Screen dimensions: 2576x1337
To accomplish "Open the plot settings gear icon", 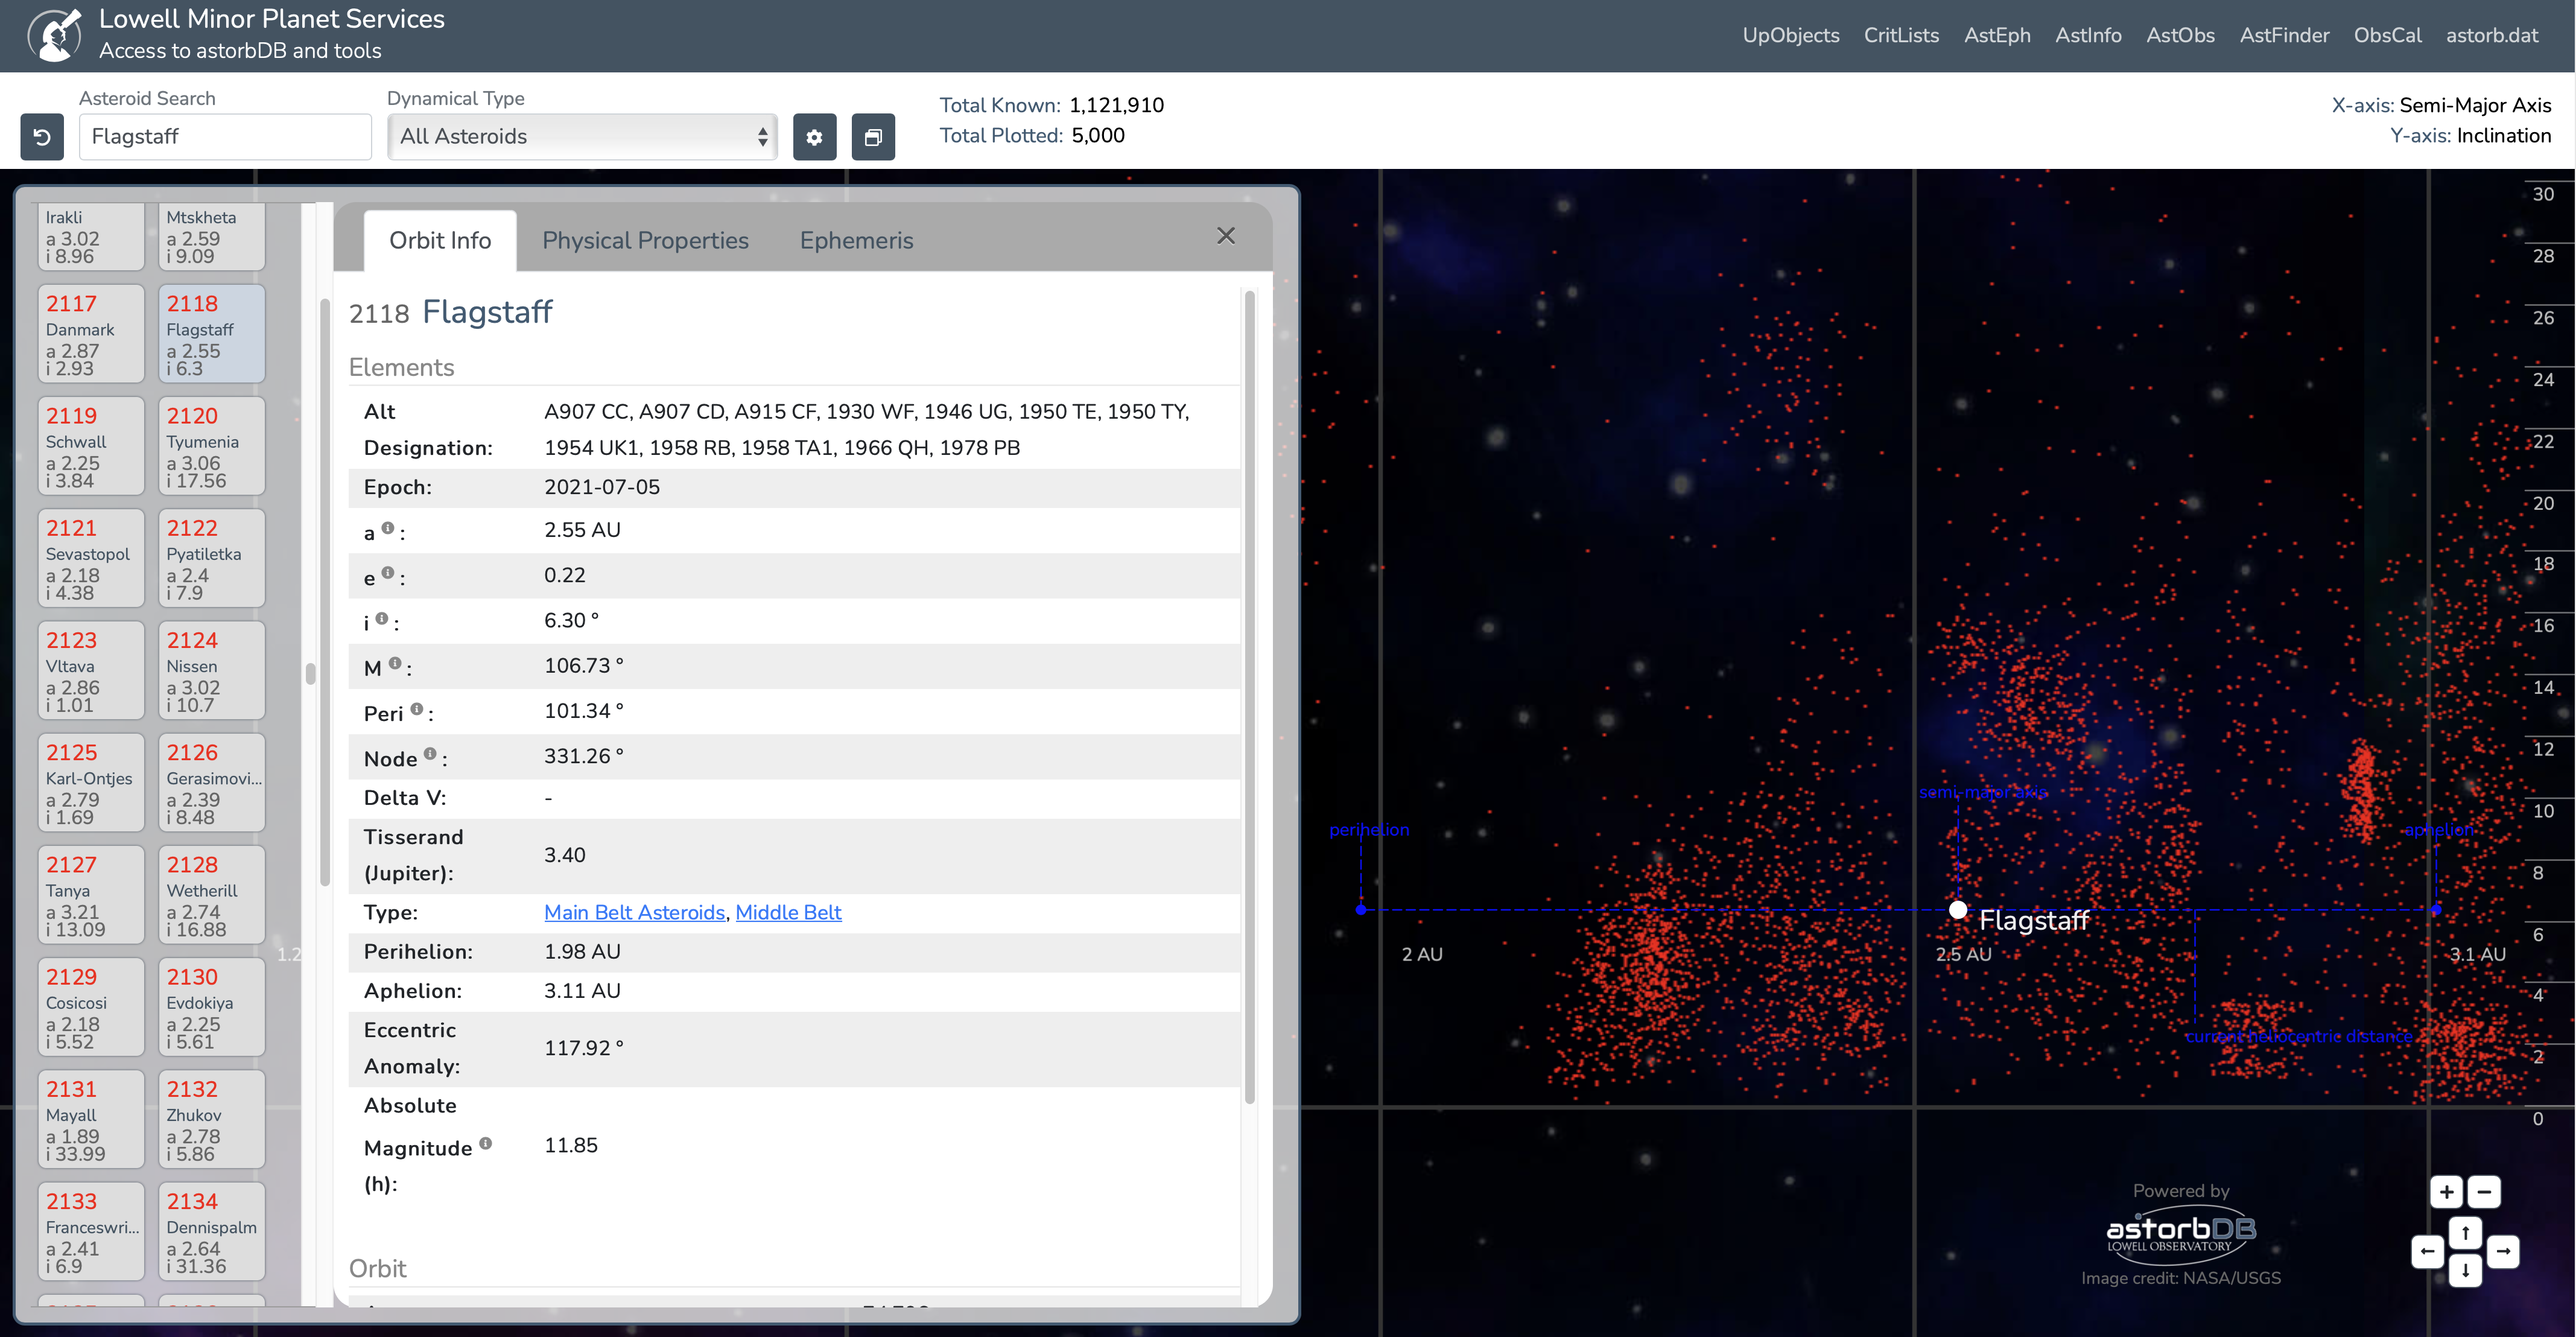I will [x=814, y=137].
